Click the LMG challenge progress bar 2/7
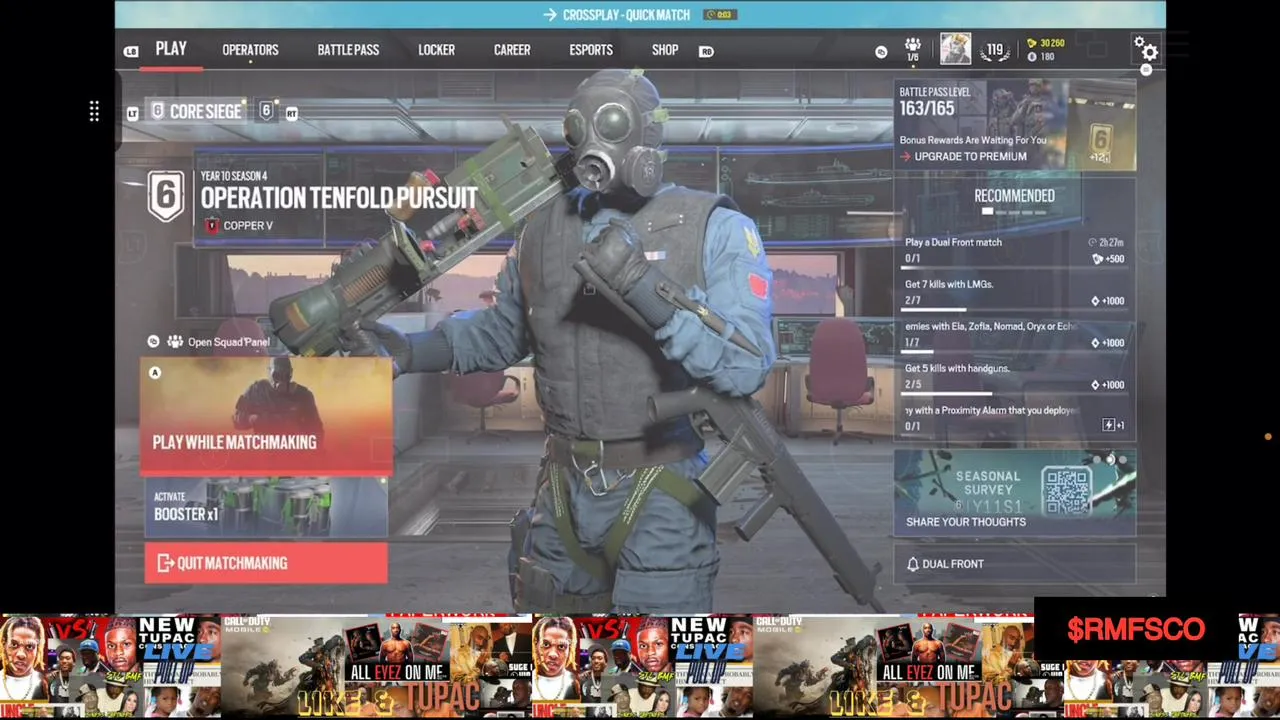The height and width of the screenshot is (720, 1280). click(x=1015, y=309)
